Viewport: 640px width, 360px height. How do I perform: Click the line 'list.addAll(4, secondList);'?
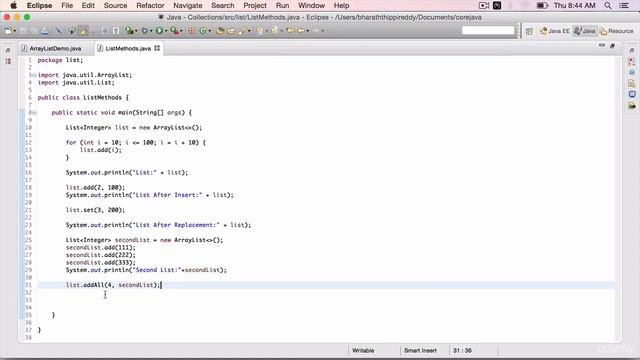pos(113,285)
